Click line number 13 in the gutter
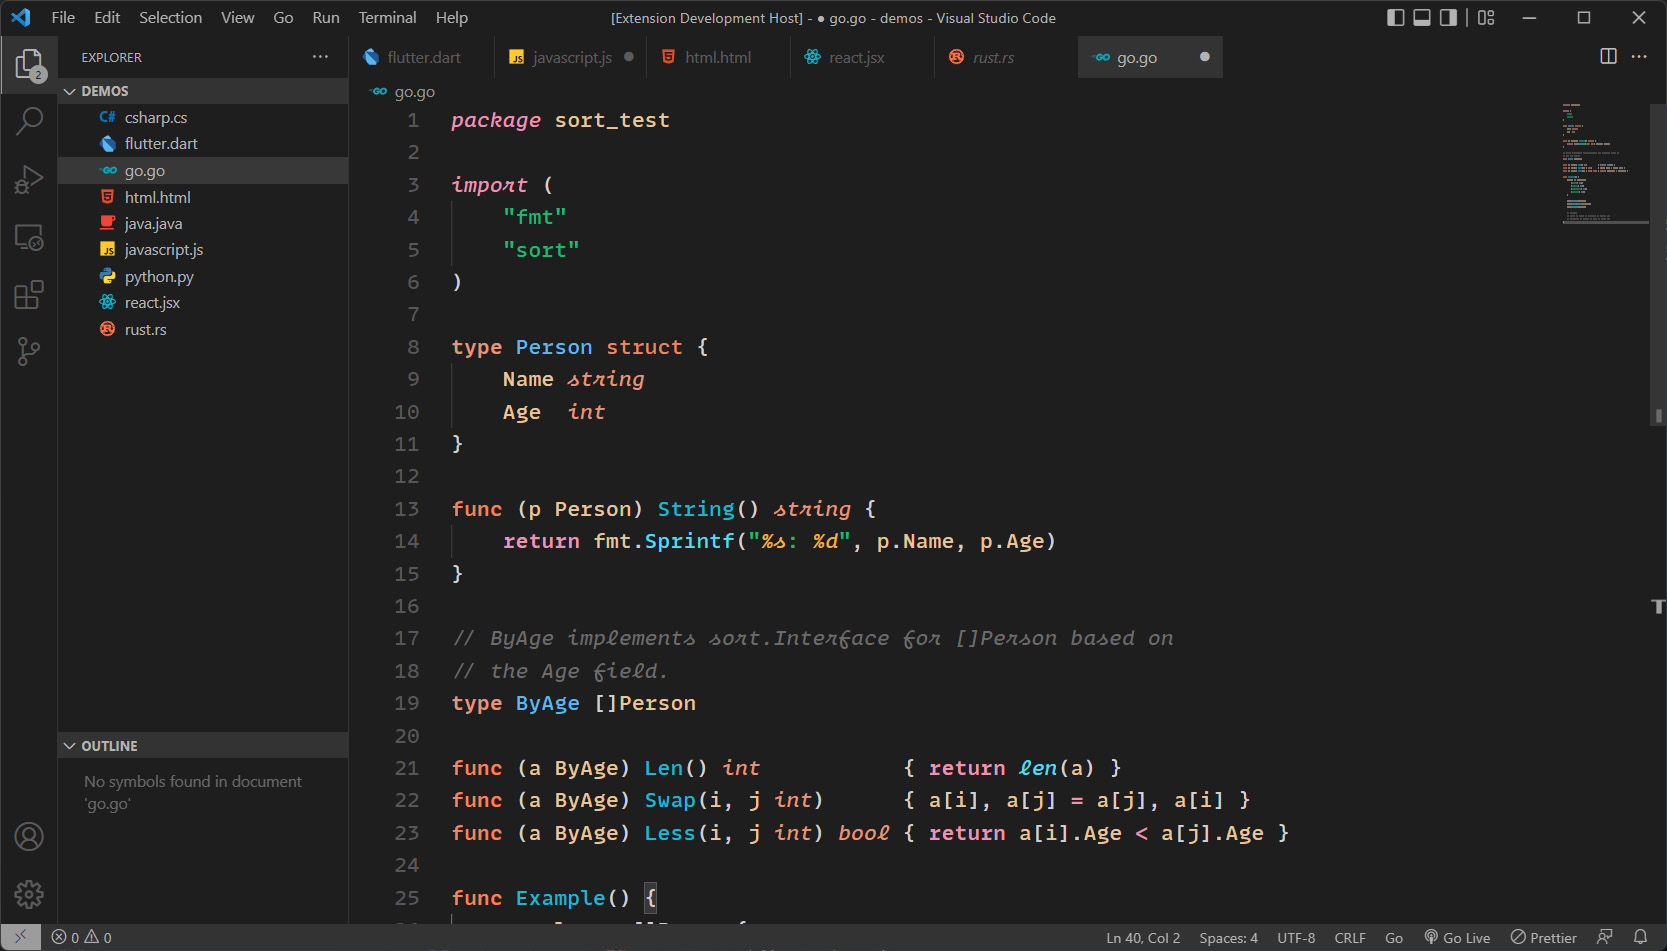The height and width of the screenshot is (951, 1667). tap(406, 509)
